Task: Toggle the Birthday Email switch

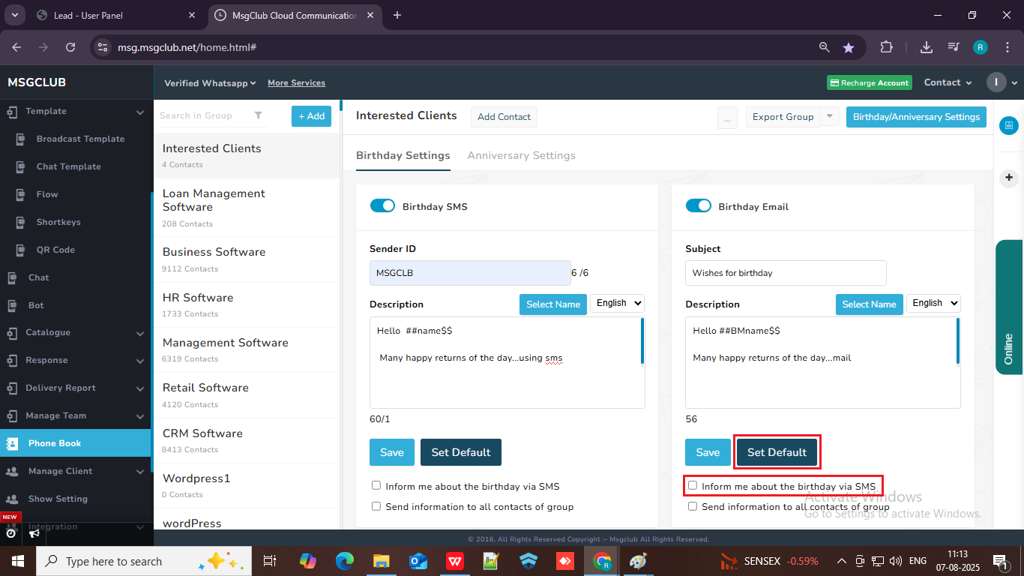Action: [698, 206]
